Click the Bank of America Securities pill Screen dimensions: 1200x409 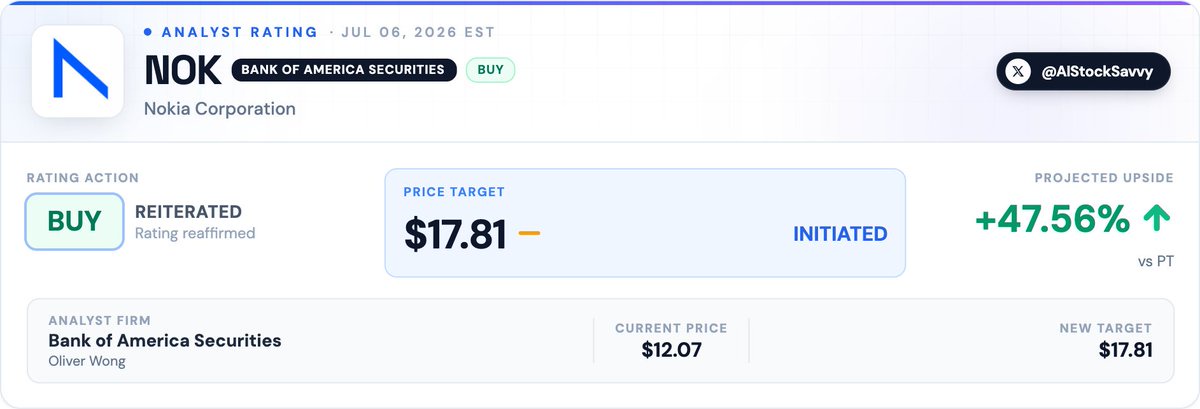point(344,70)
